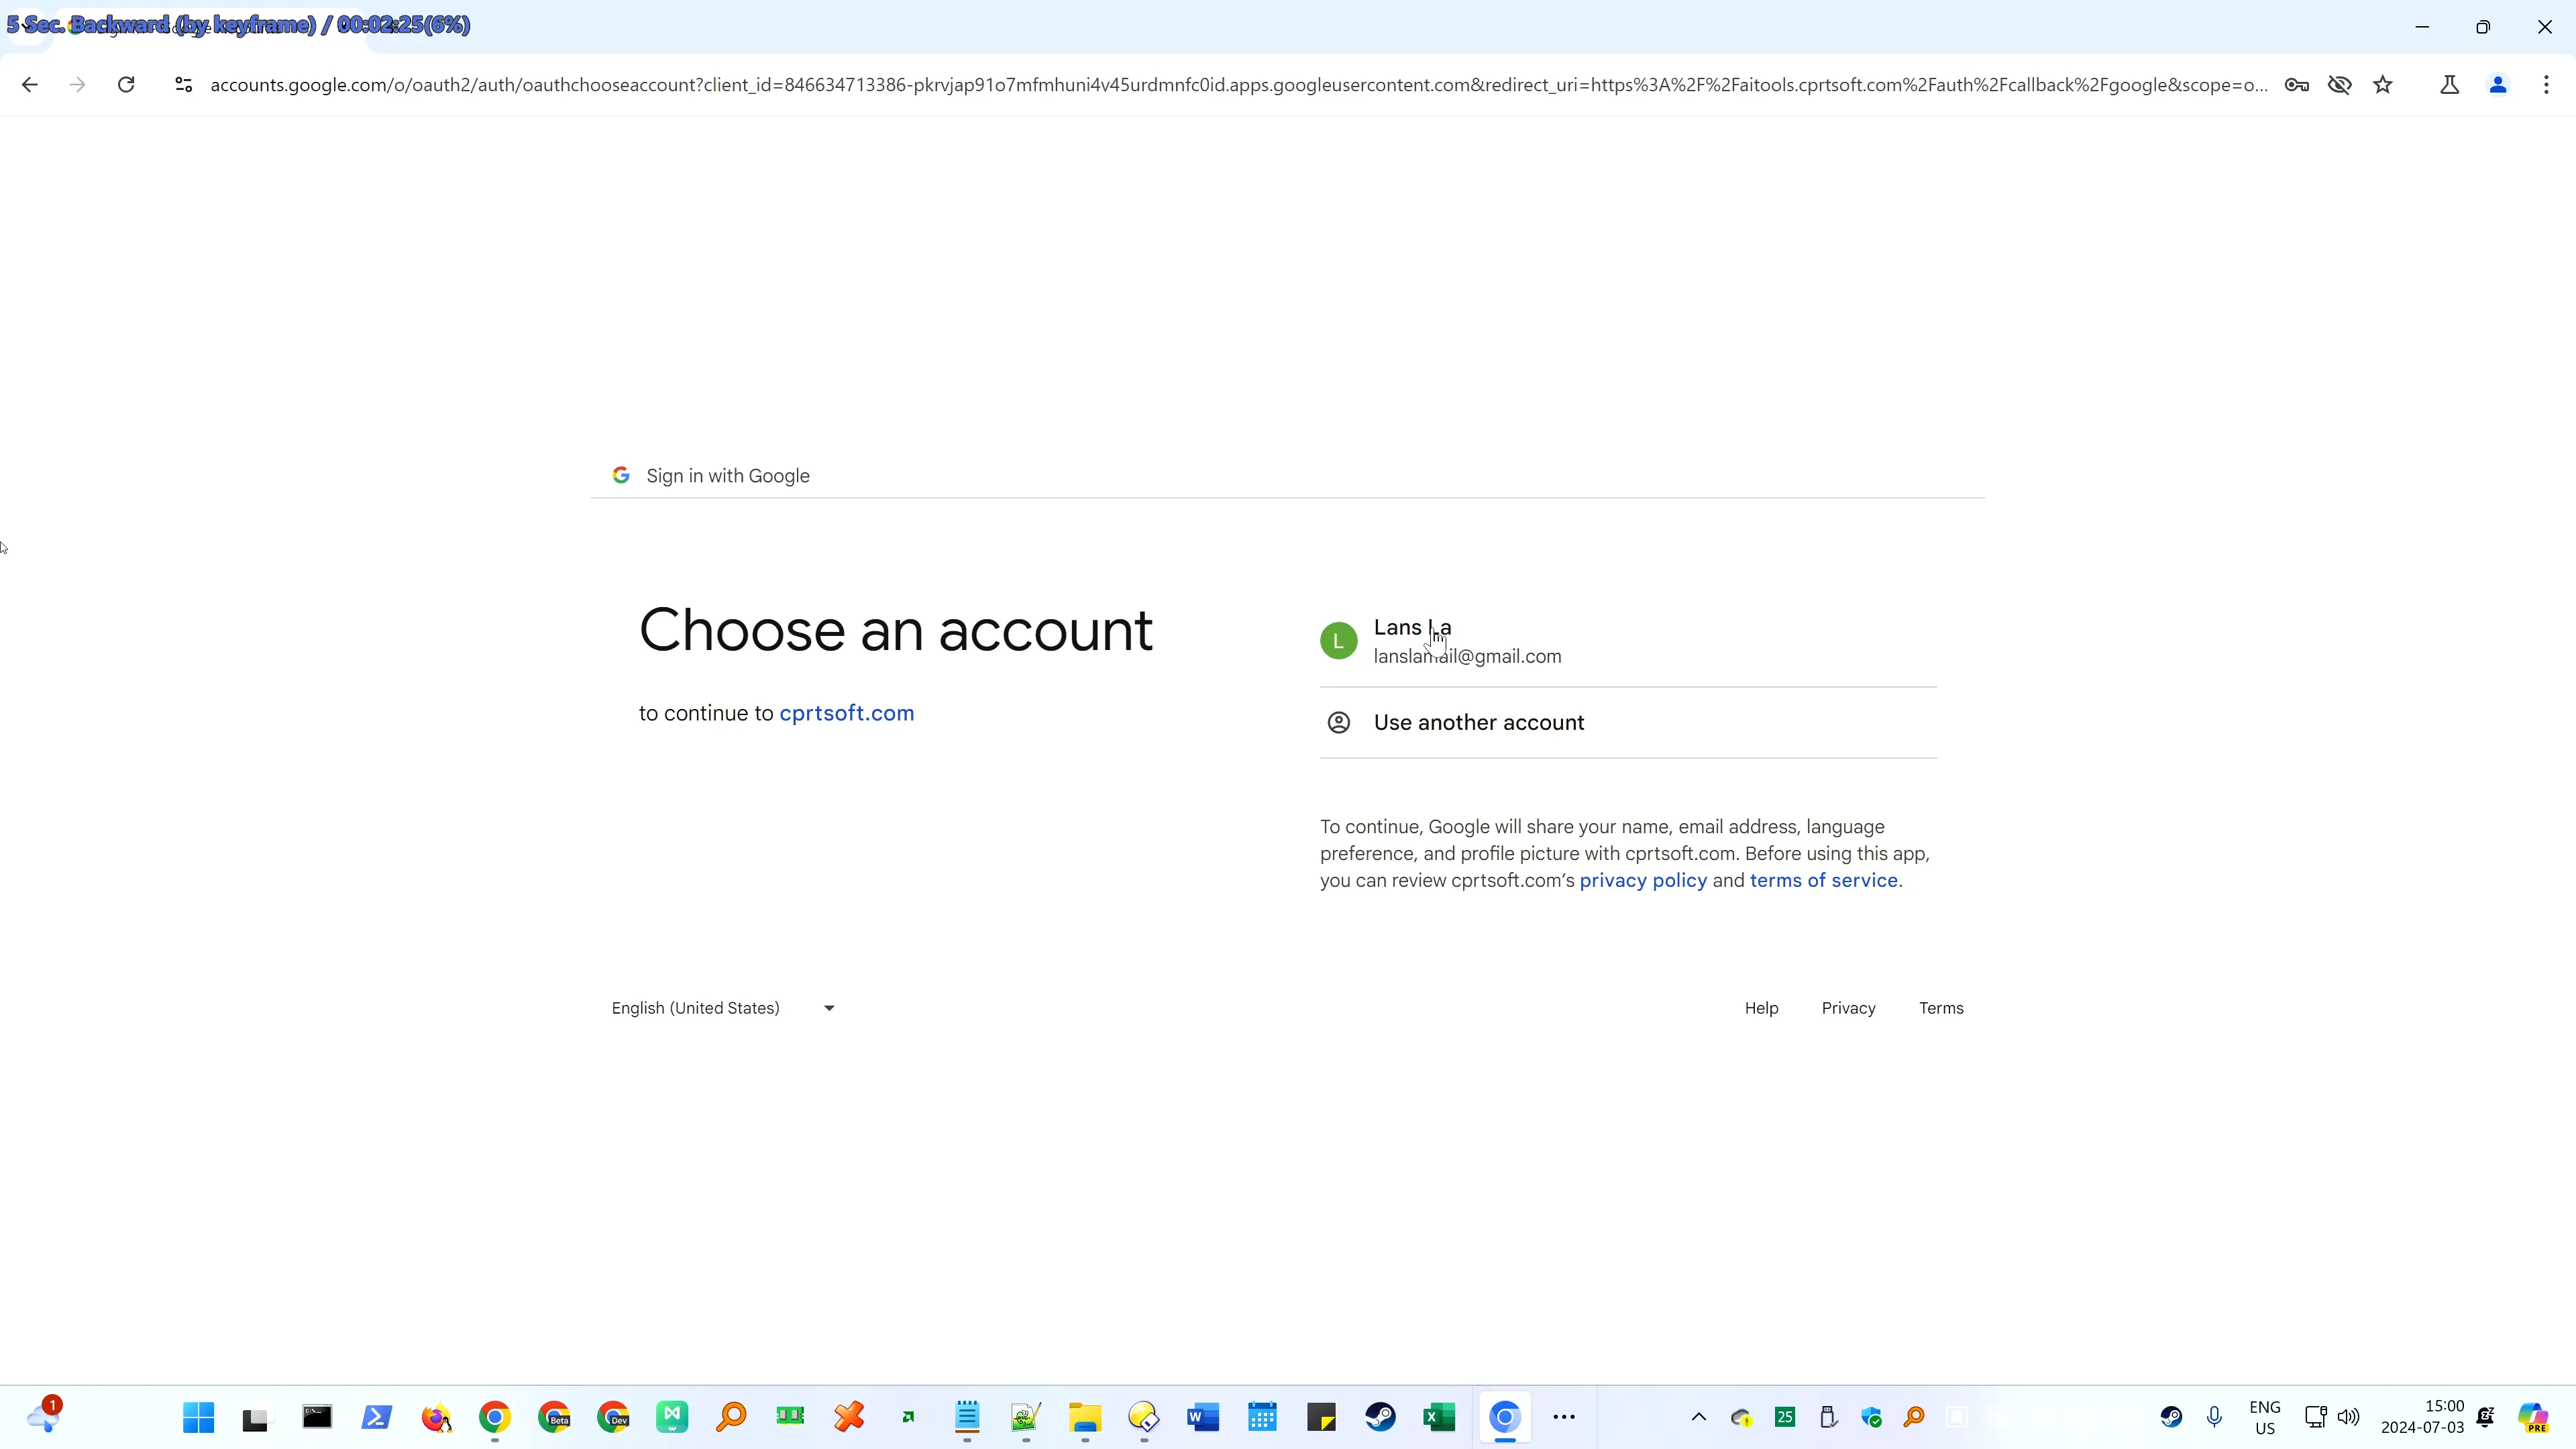Open the Windows Security shield tray icon
Screen dimensions: 2576x1449
click(1871, 1417)
